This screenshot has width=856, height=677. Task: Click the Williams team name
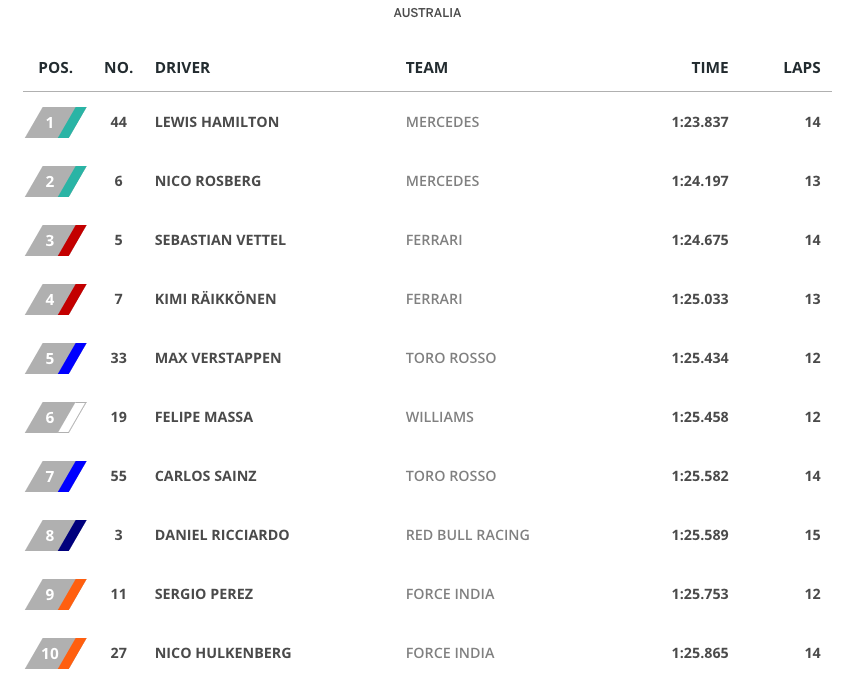440,417
